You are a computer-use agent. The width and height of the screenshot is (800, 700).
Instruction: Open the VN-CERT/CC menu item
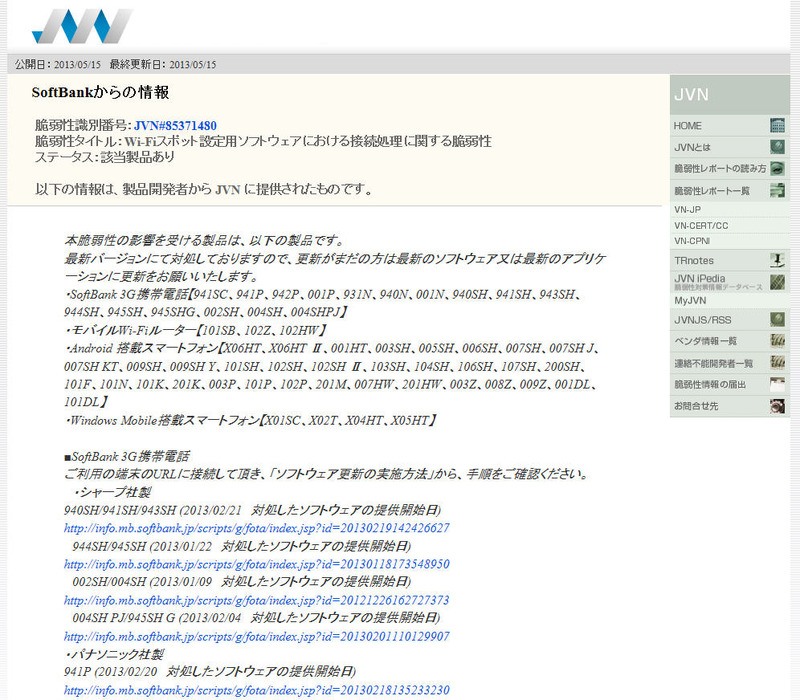coord(701,226)
